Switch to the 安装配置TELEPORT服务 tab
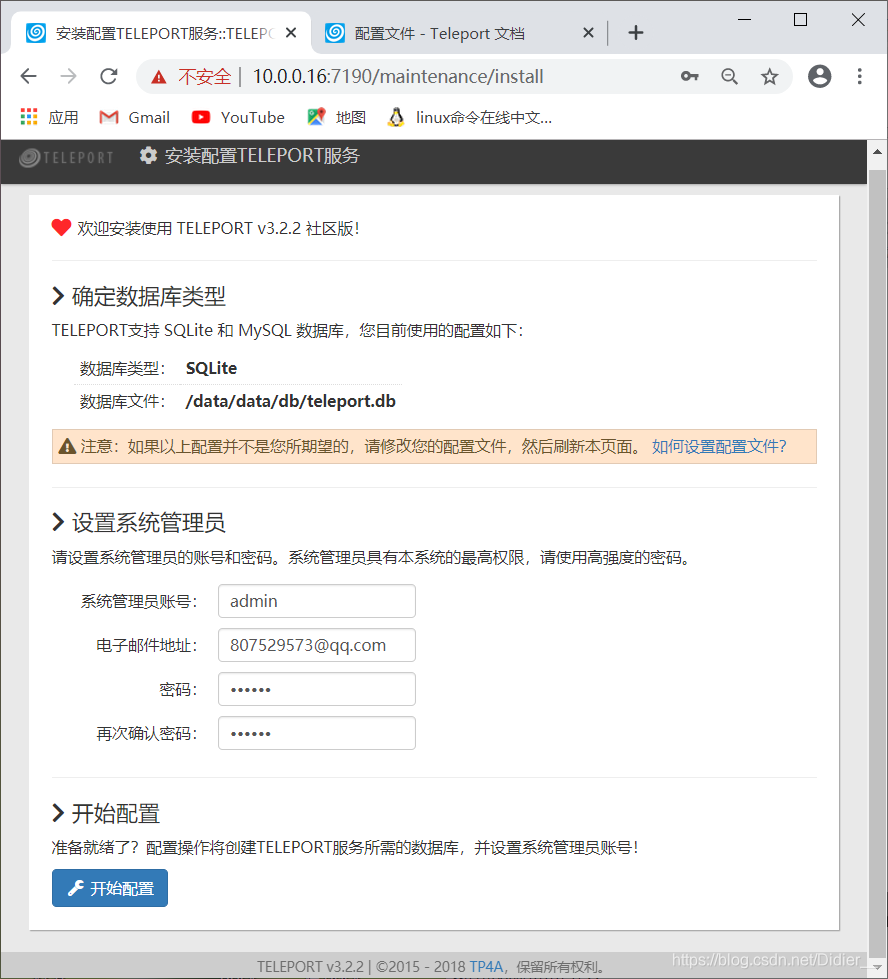 tap(161, 32)
